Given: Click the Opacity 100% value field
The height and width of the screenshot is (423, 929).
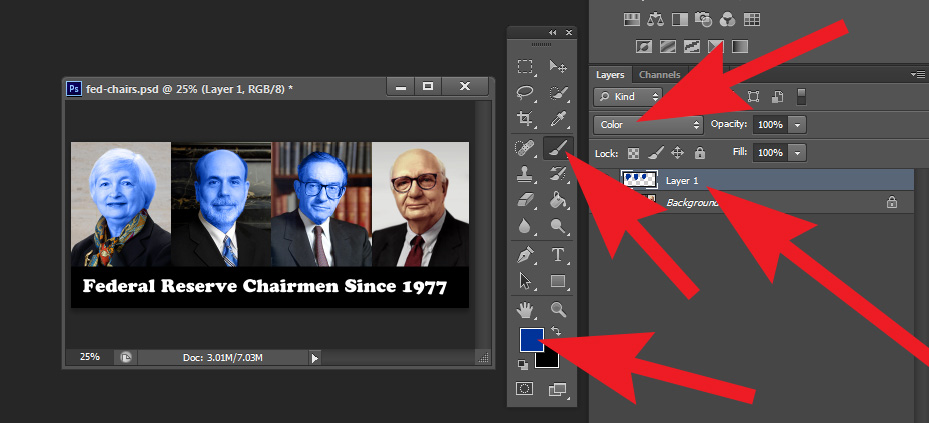Looking at the screenshot, I should pyautogui.click(x=771, y=125).
